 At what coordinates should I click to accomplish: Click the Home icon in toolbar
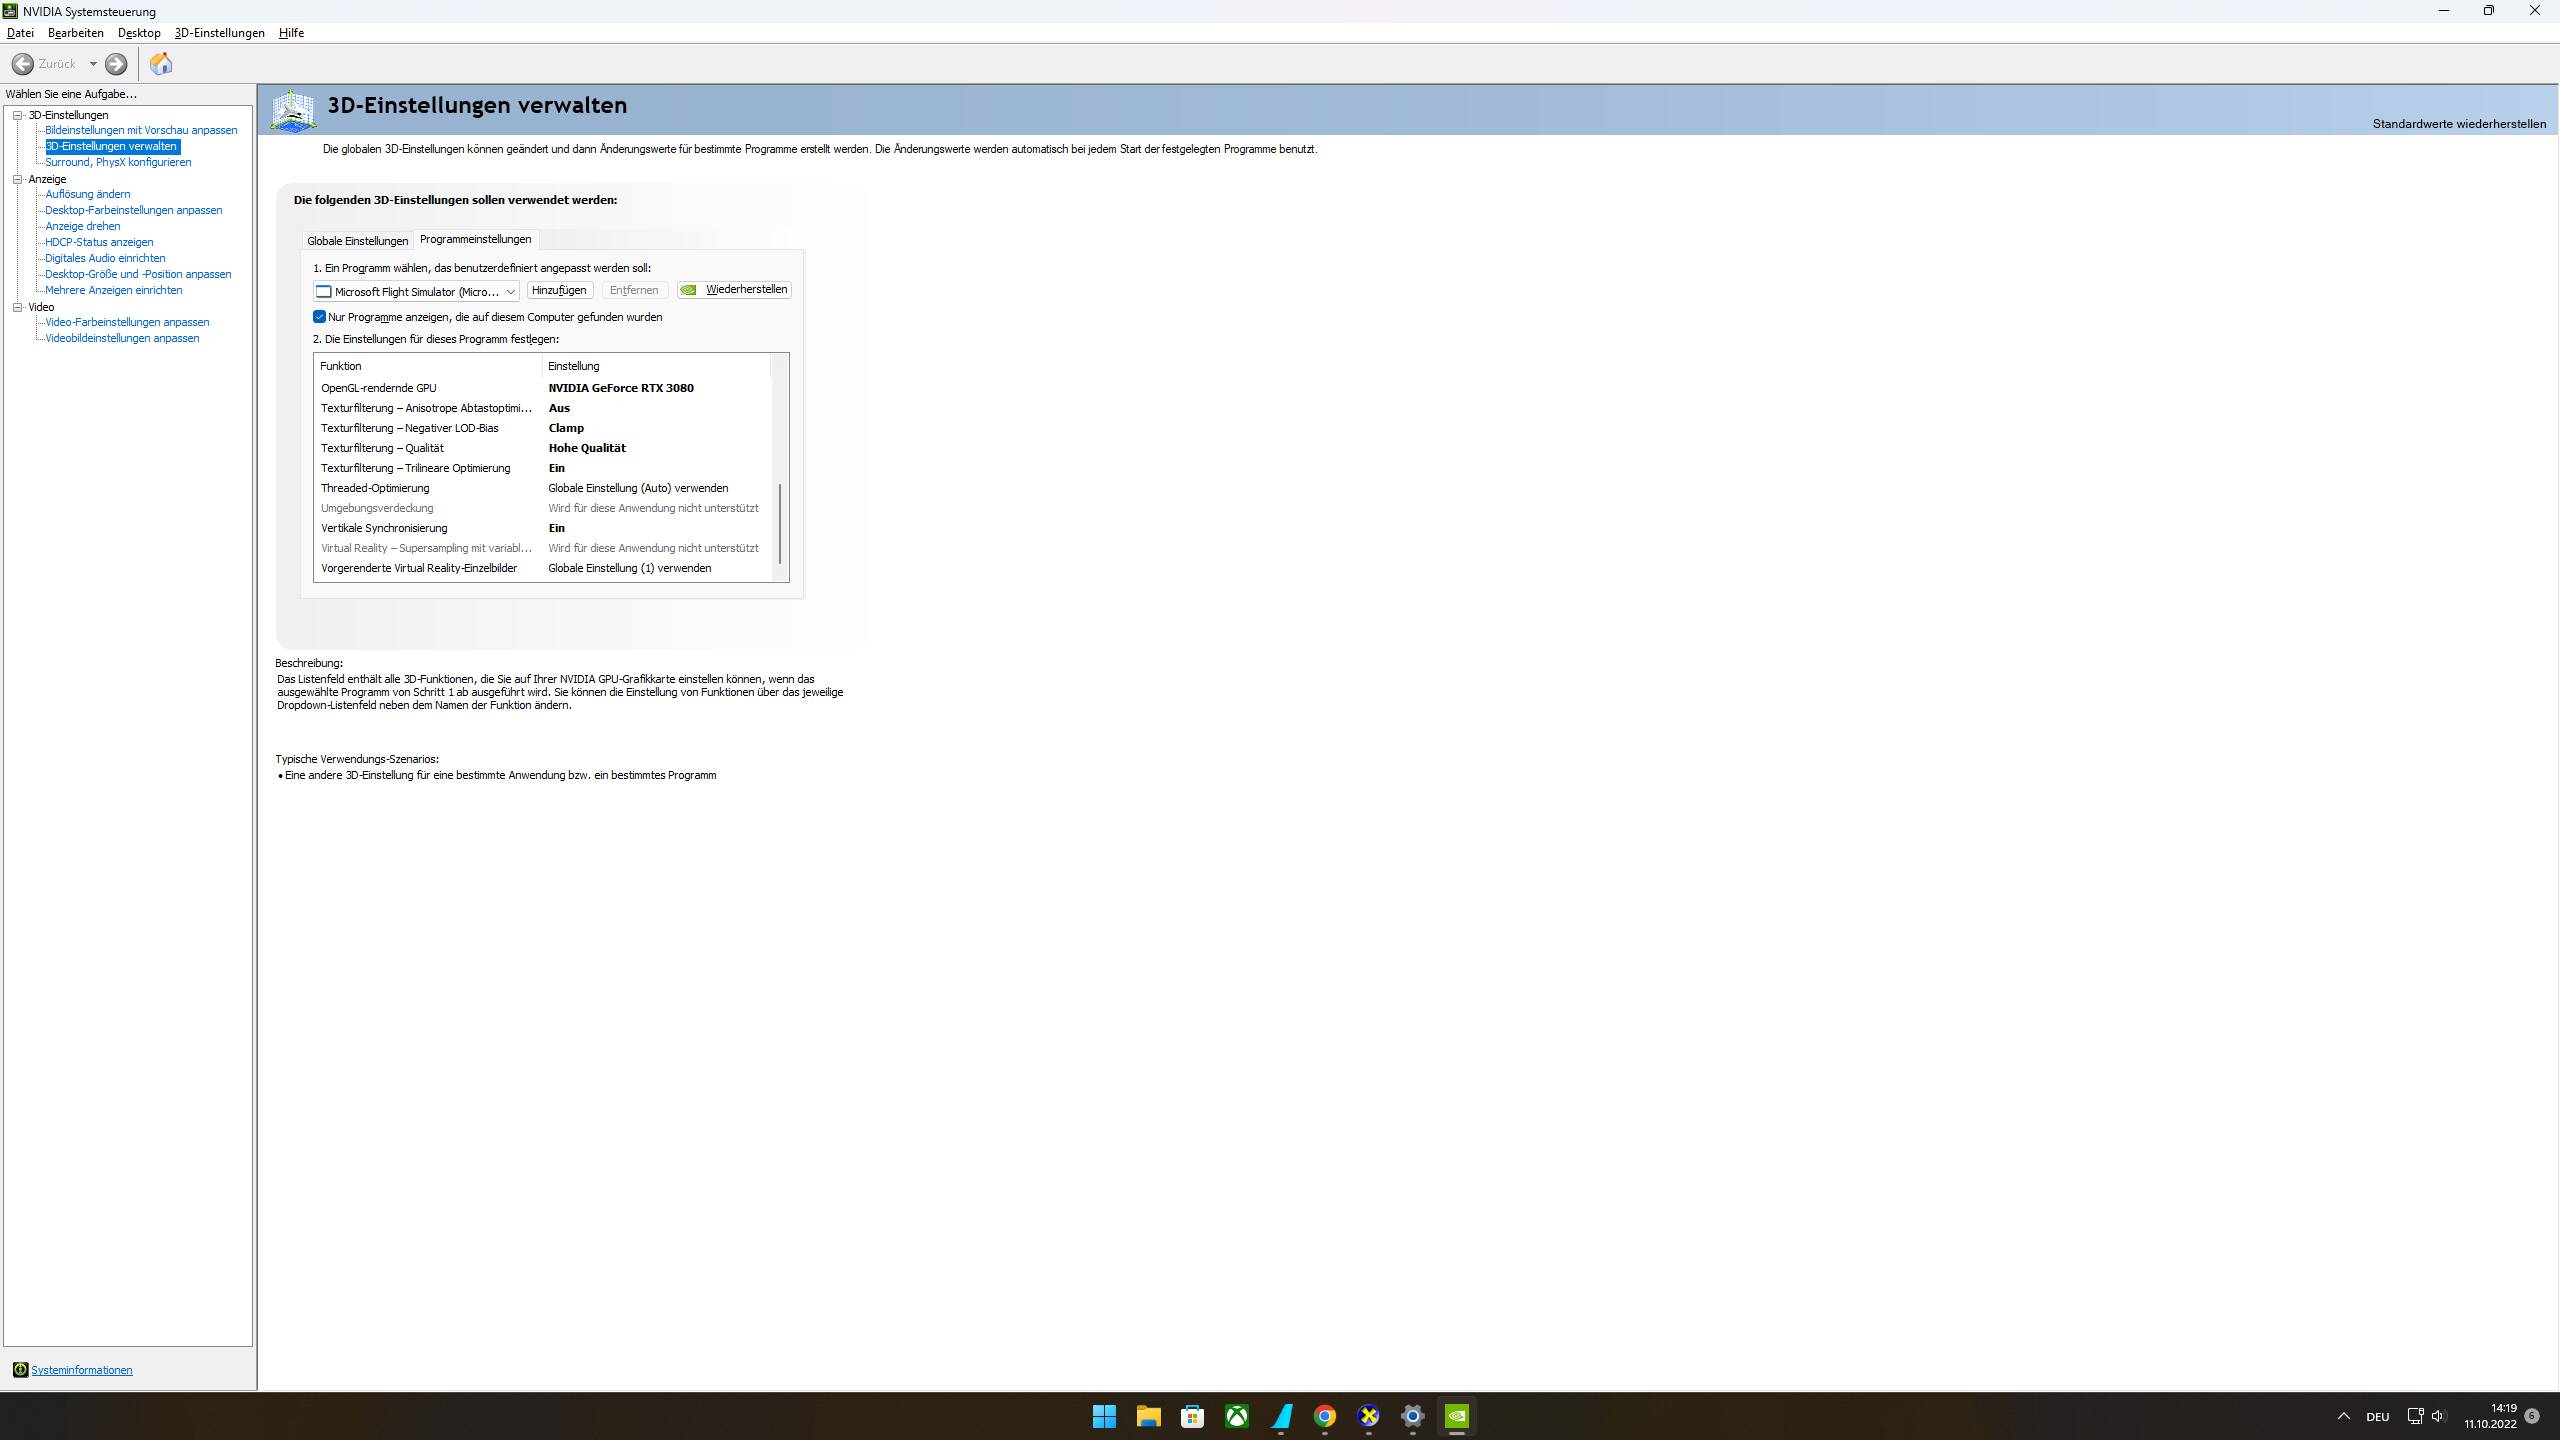click(x=161, y=64)
